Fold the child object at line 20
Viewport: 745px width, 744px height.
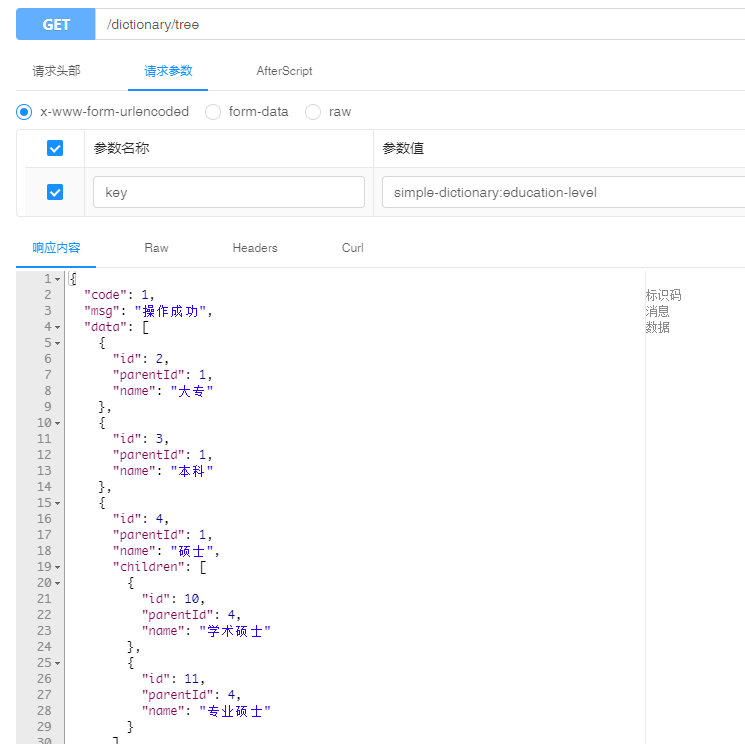[57, 583]
